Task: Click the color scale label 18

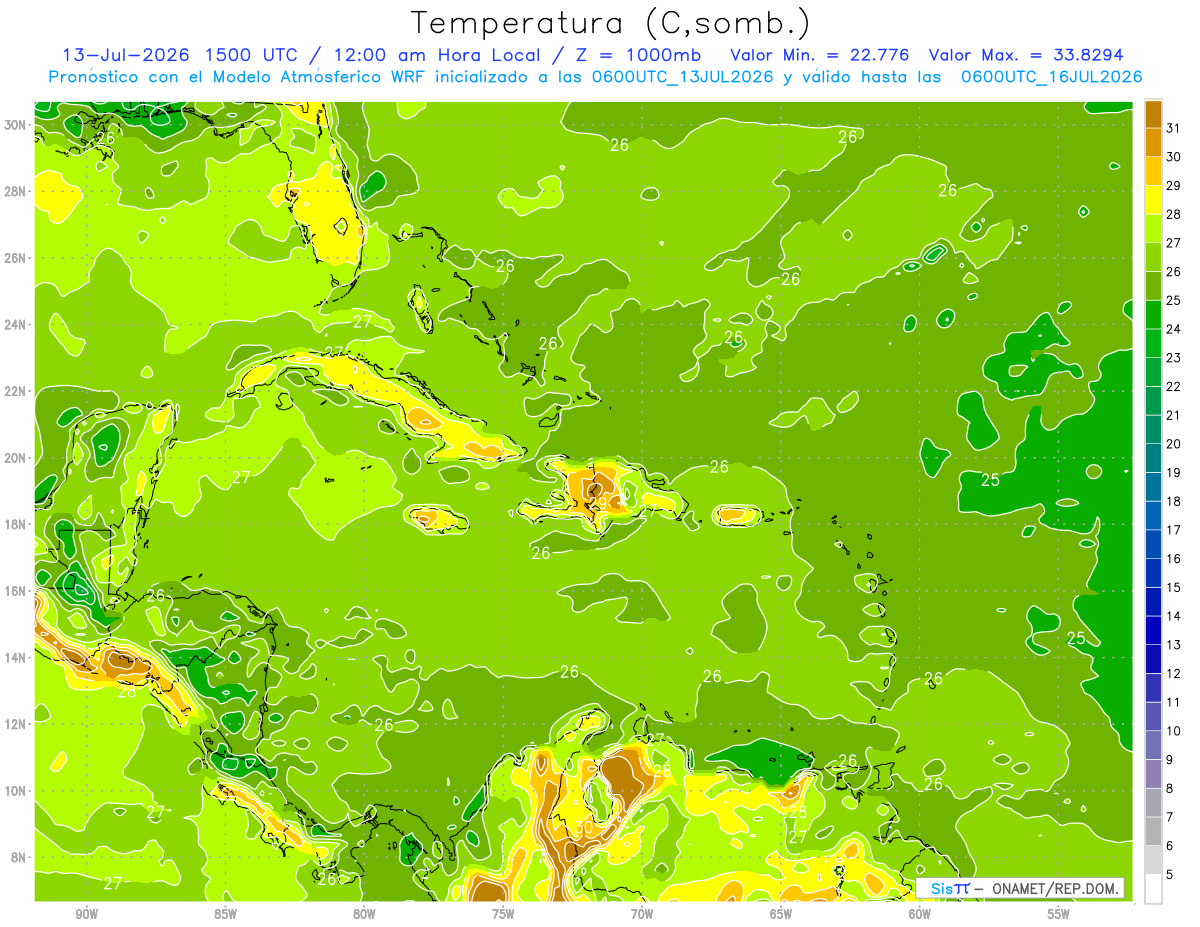Action: (1173, 501)
